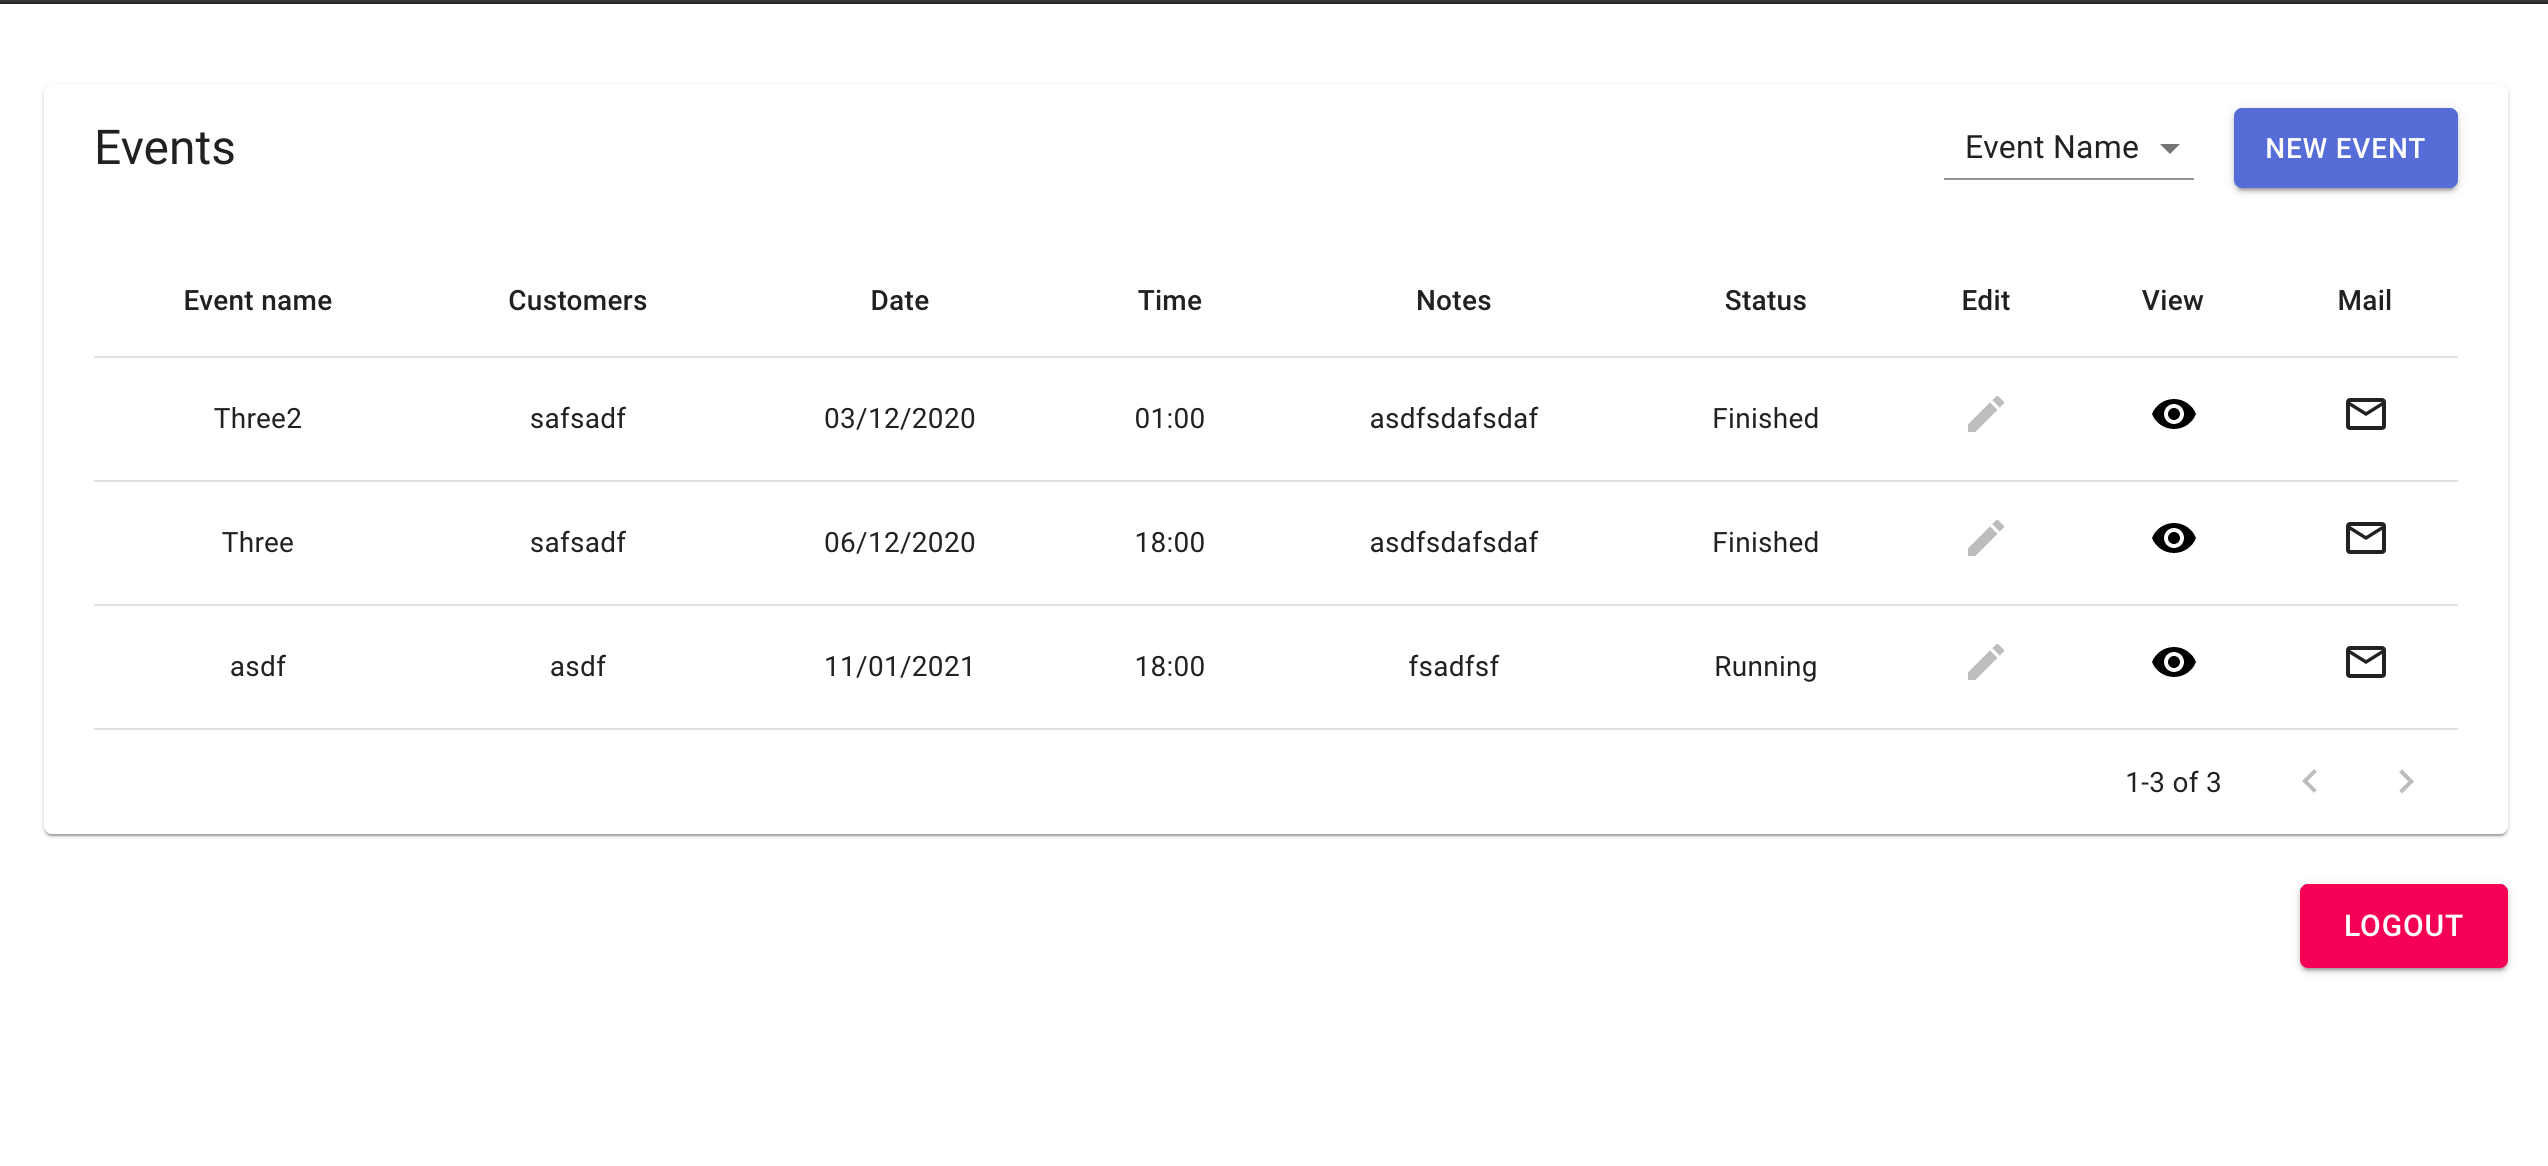The image size is (2548, 1166).
Task: Go to the previous page chevron
Action: tap(2310, 782)
